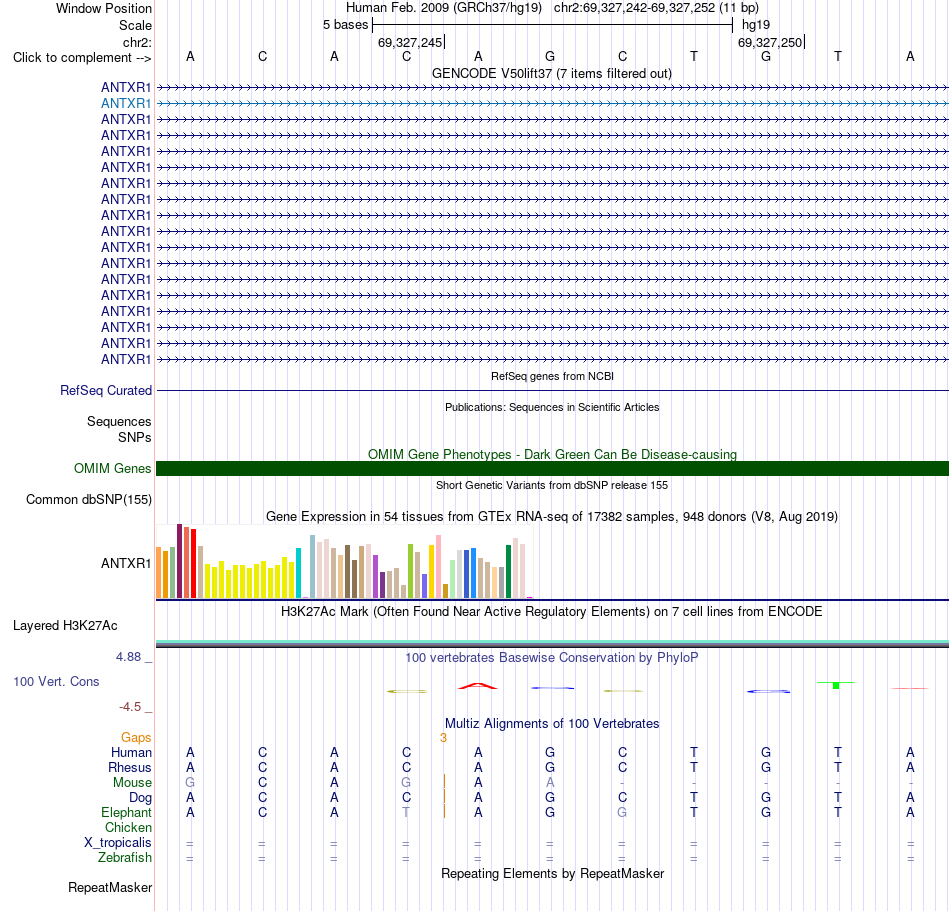Click the red arch PhyloP conservation glyph
950x911 pixels.
[478, 686]
